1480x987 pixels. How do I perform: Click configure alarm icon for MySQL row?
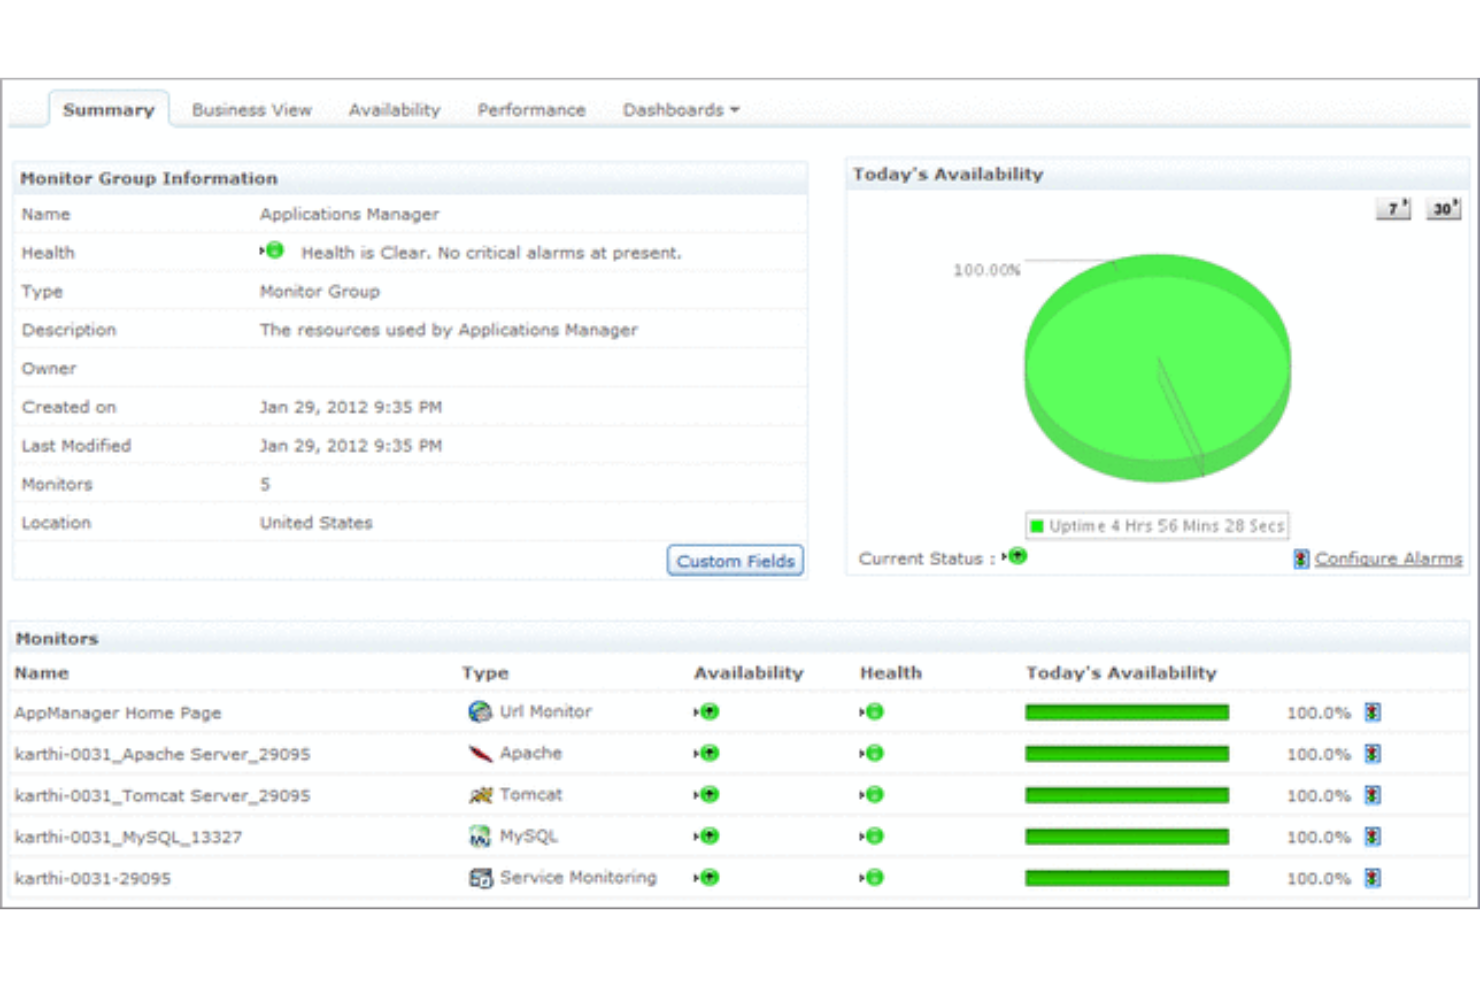(x=1373, y=837)
